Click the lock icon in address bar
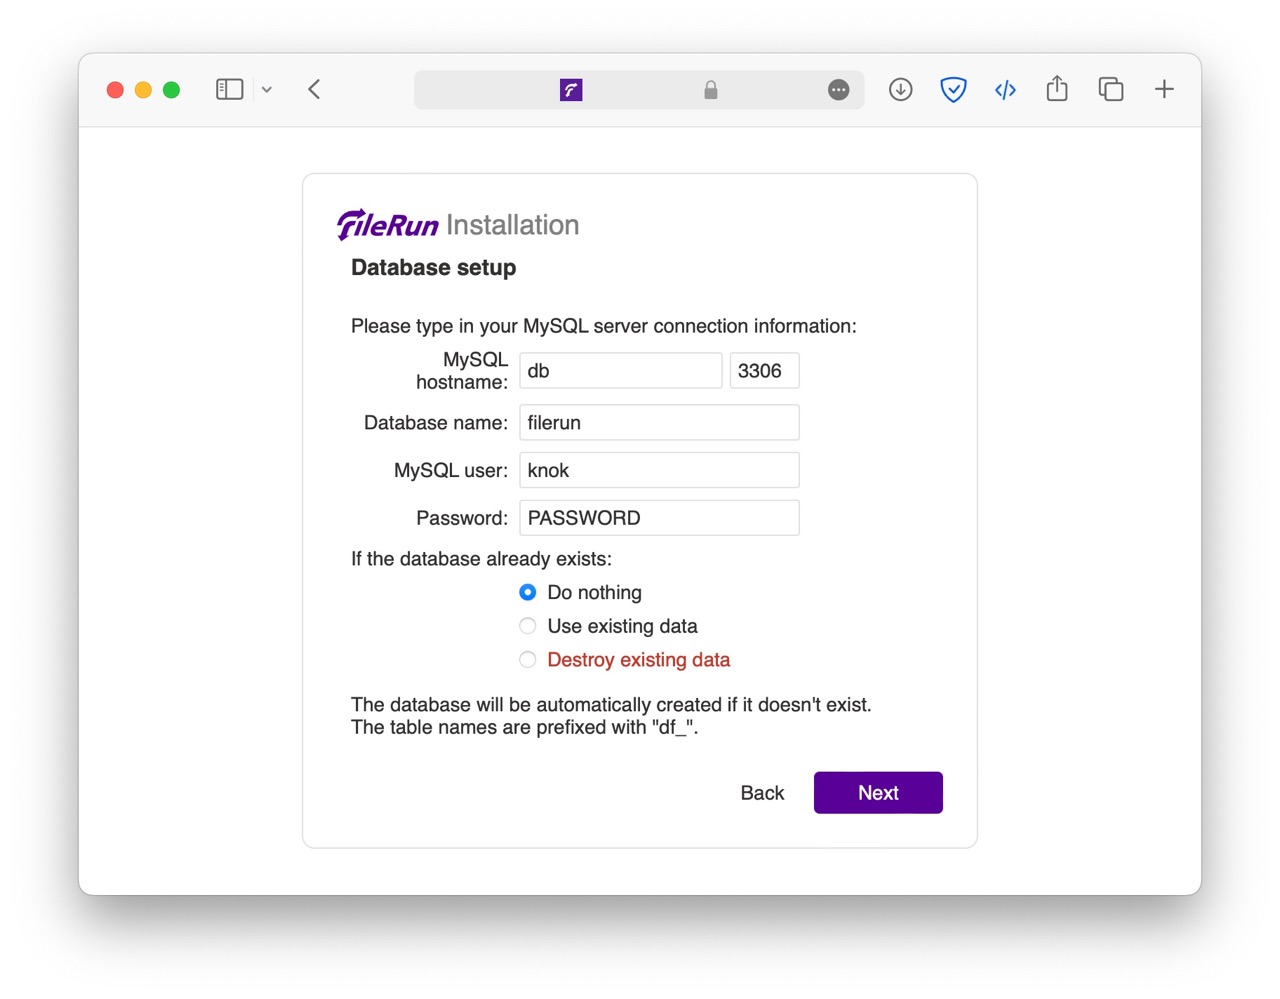Screen dimensions: 1280x999 (x=711, y=90)
